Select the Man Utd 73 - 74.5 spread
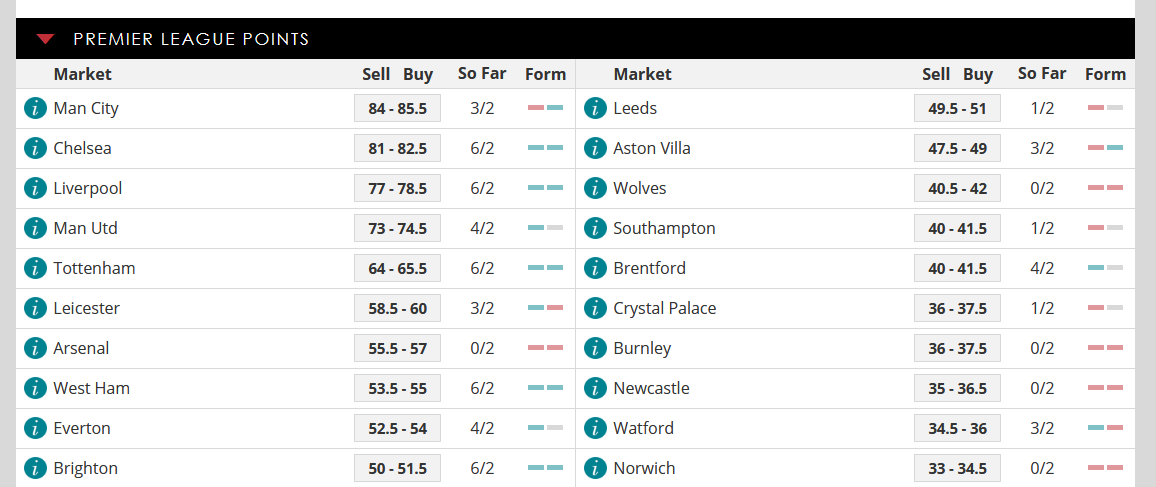Viewport: 1156px width, 487px height. coord(397,228)
